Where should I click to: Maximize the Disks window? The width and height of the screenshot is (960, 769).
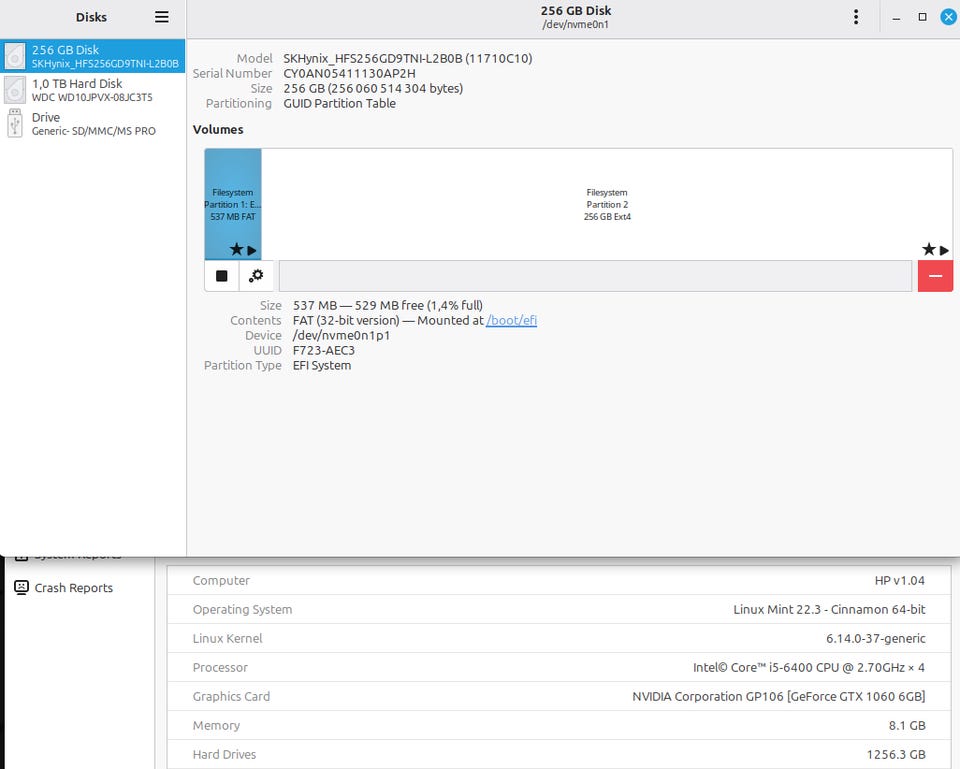(x=922, y=17)
